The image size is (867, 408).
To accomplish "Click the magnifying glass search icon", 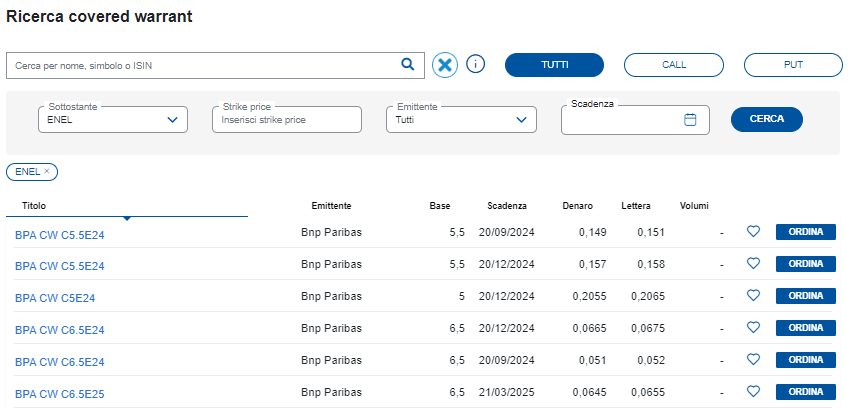I will pyautogui.click(x=408, y=64).
